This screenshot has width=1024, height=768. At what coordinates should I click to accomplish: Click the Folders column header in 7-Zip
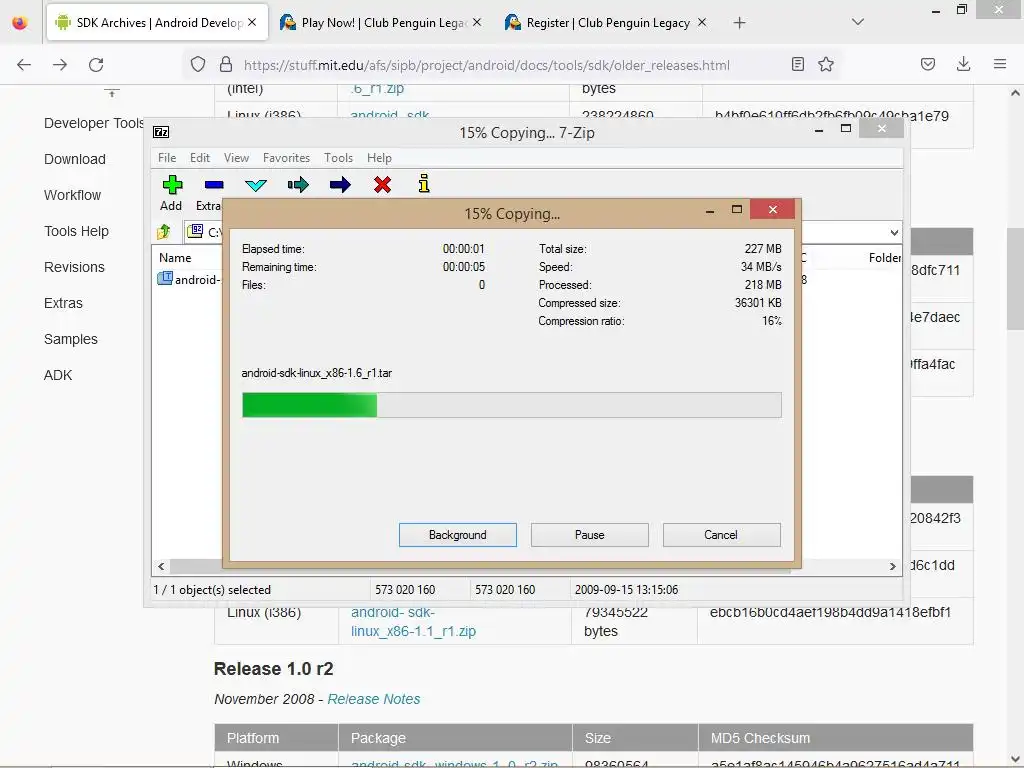coord(884,258)
